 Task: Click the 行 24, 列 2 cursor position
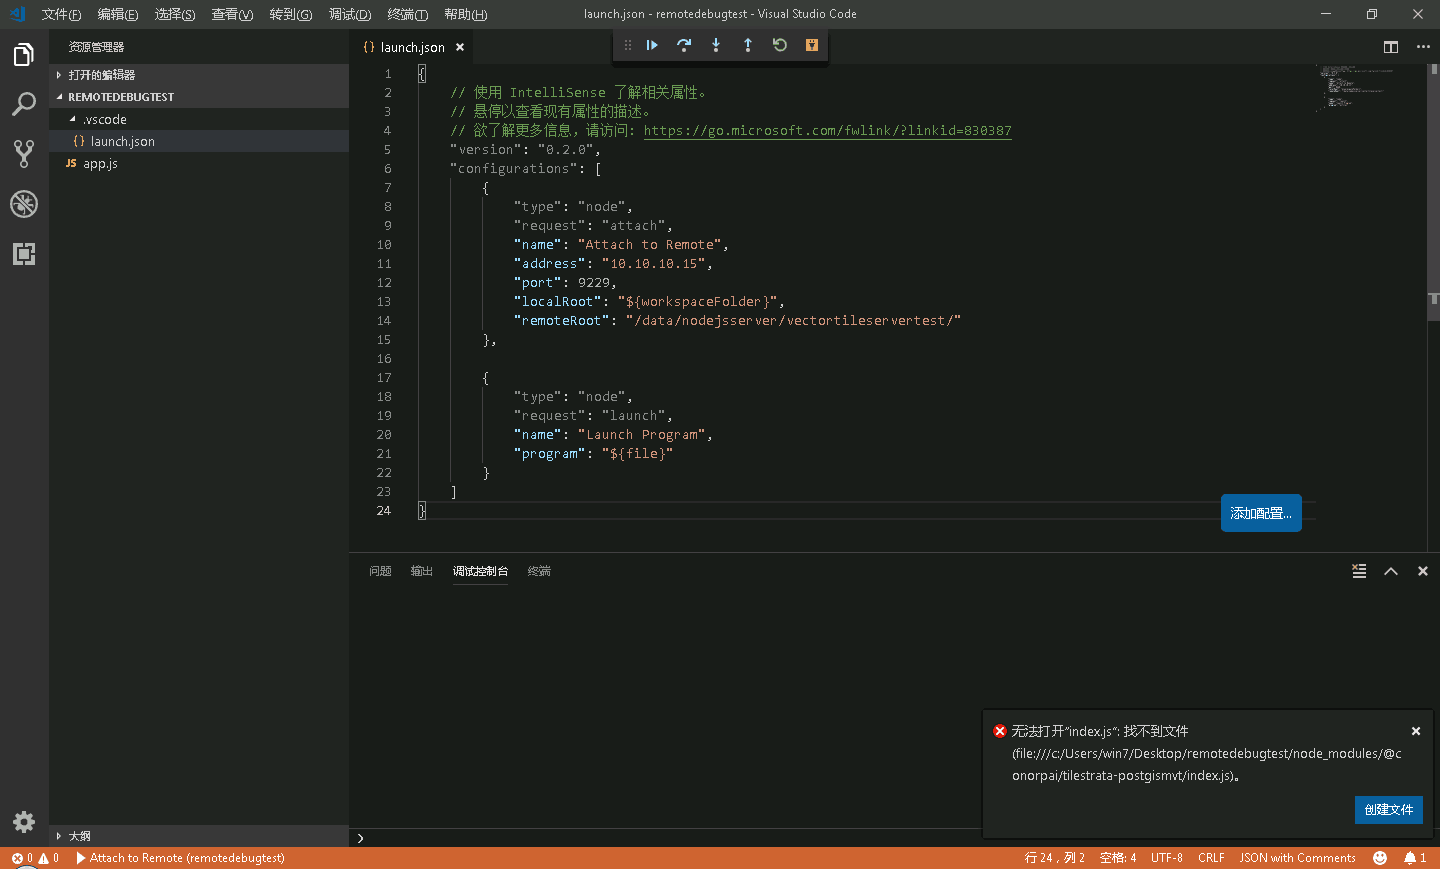point(1054,858)
